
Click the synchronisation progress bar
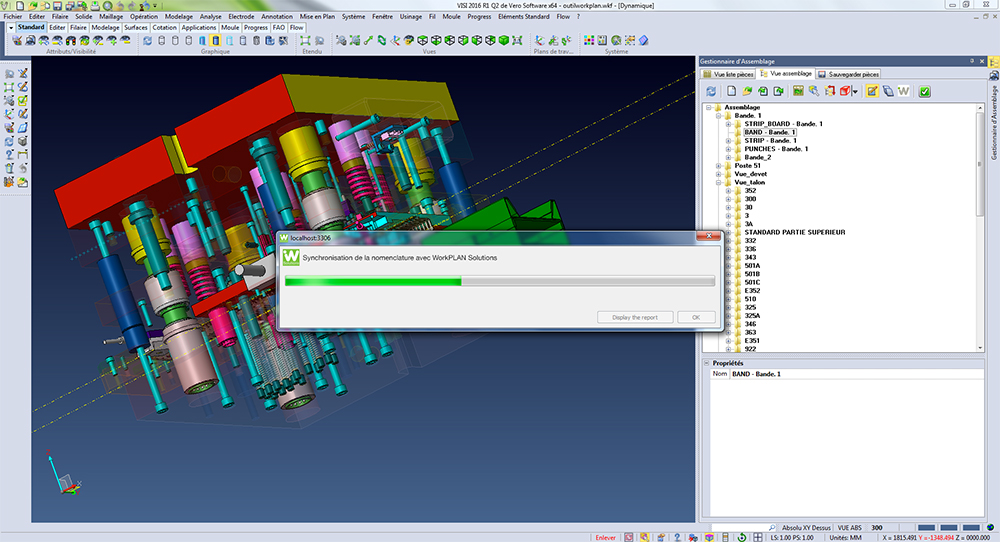pyautogui.click(x=499, y=281)
